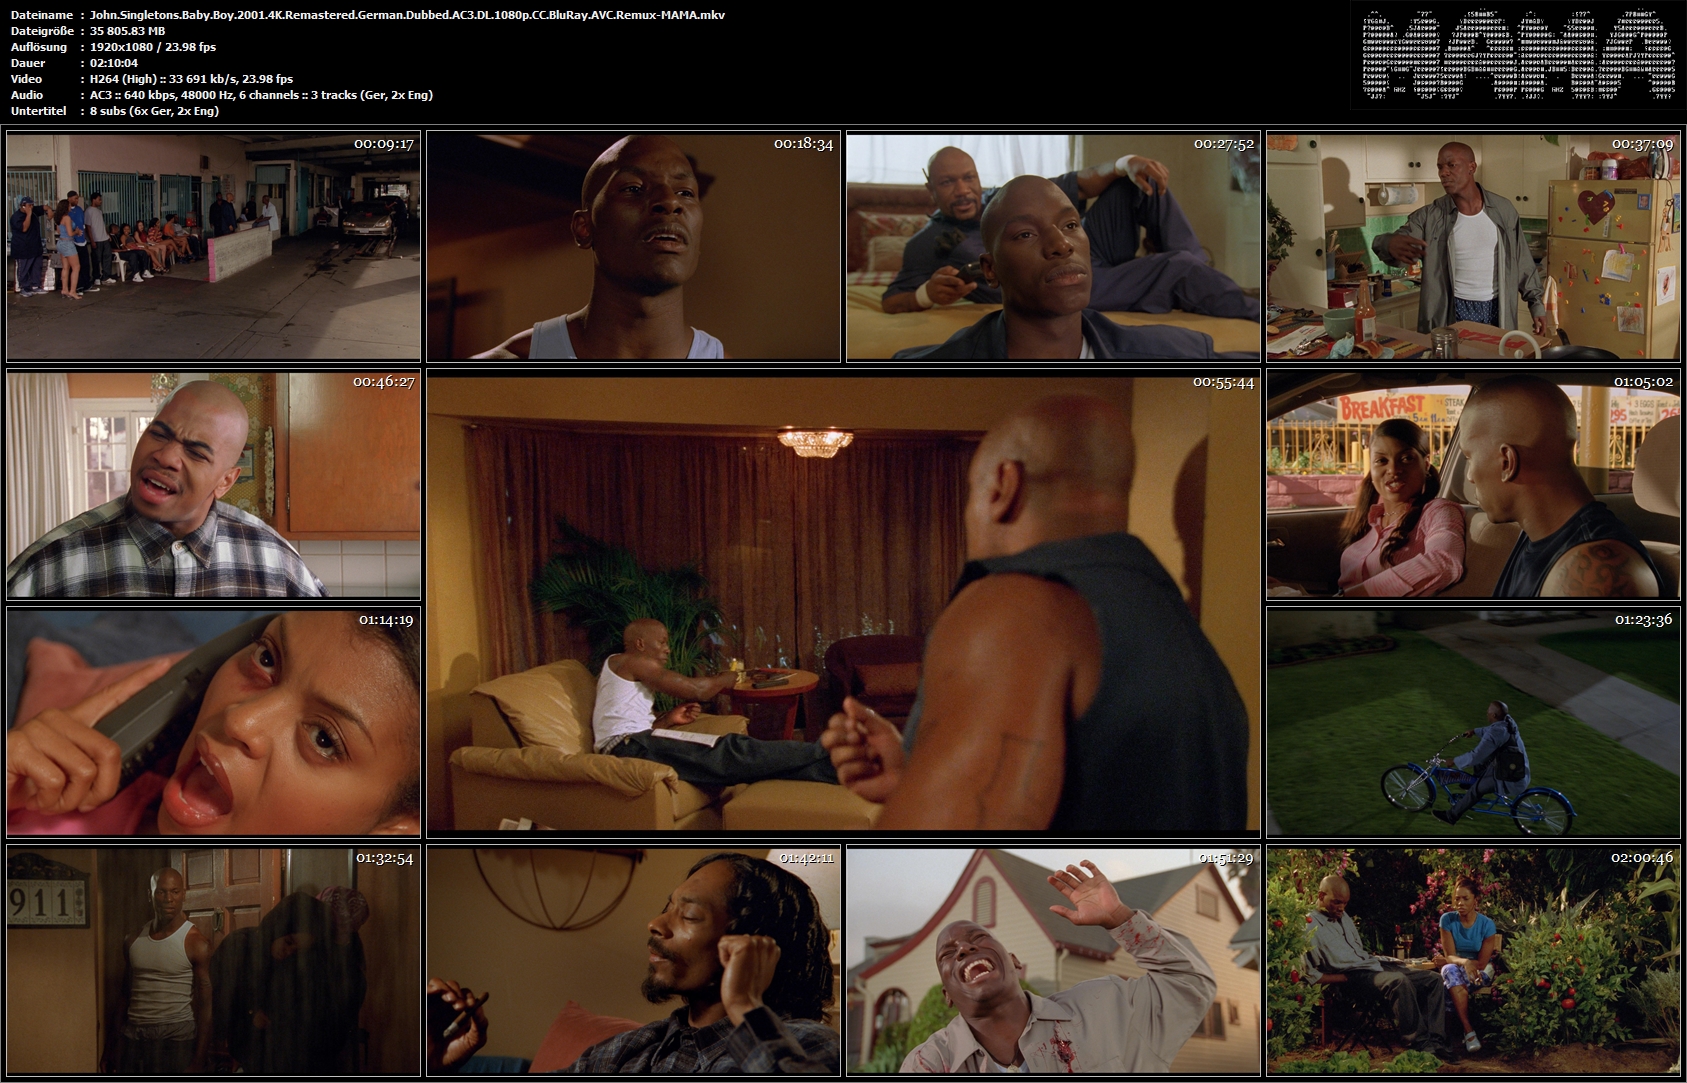Image resolution: width=1687 pixels, height=1083 pixels.
Task: Open the thumbnail stamped 00:46:27
Action: (213, 485)
